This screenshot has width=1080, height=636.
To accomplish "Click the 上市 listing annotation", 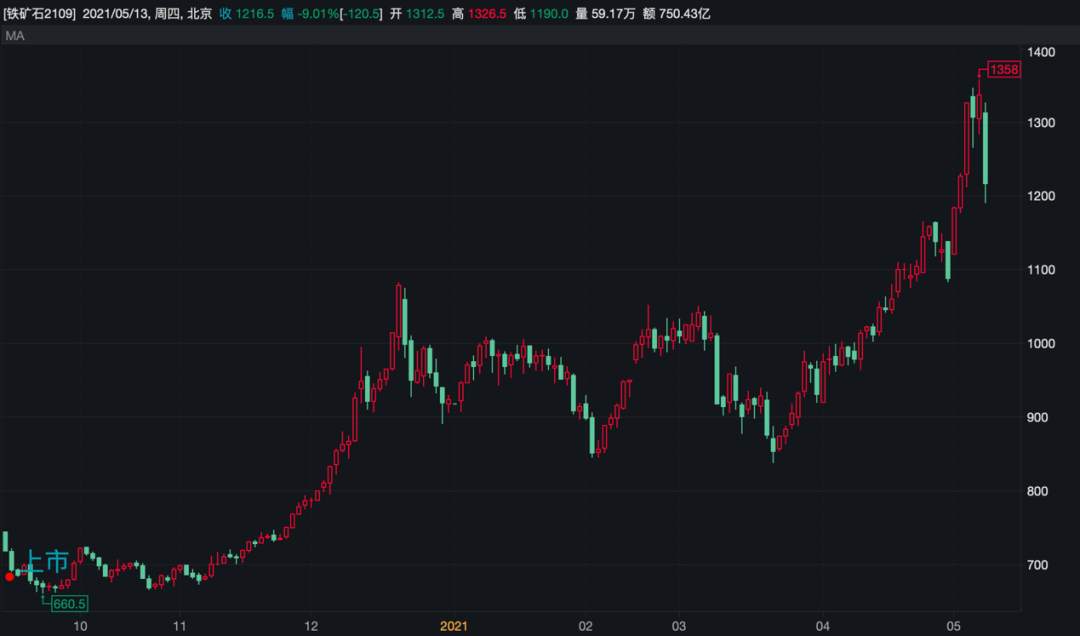I will 47,561.
